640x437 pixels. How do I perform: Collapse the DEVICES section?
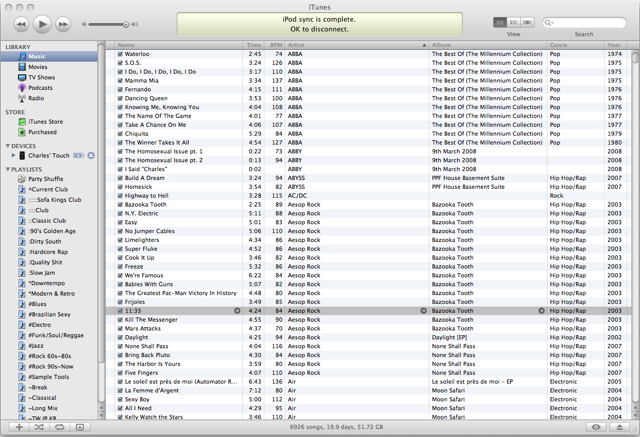[x=8, y=146]
